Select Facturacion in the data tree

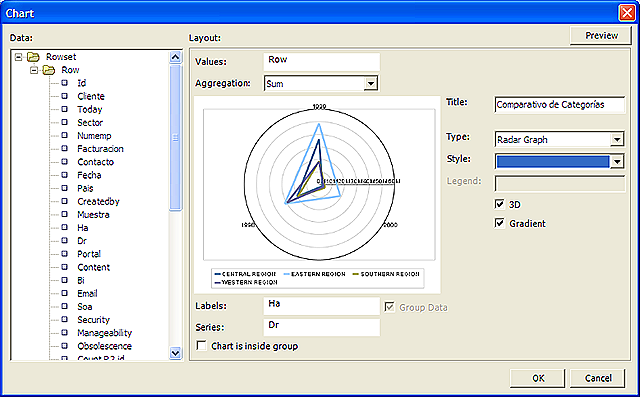100,149
